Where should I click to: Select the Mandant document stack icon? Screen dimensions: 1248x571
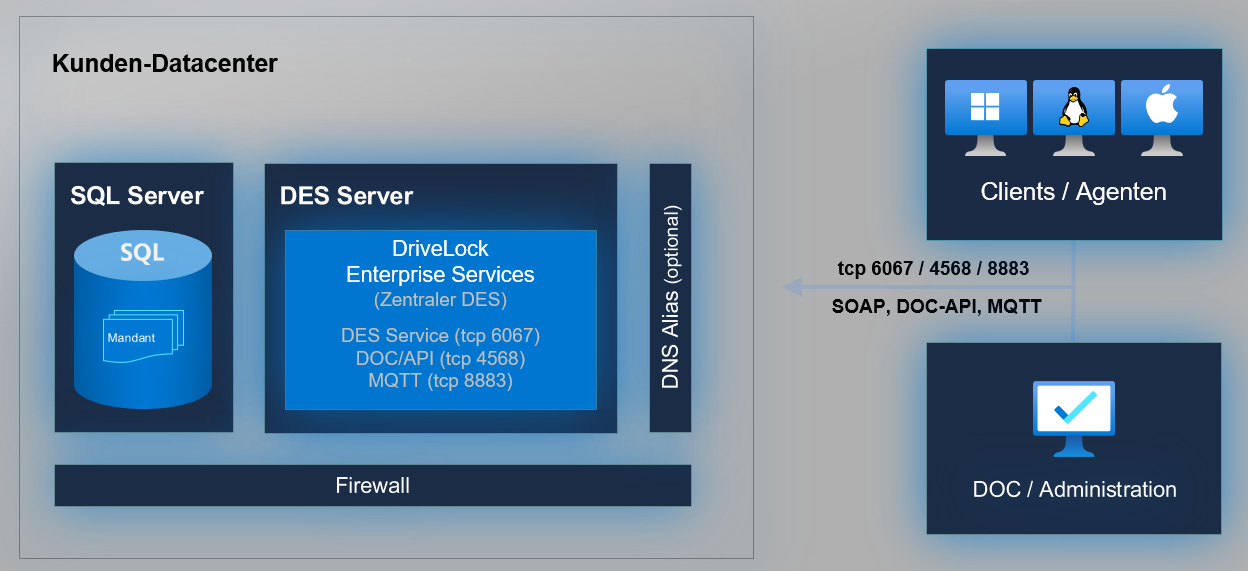click(x=140, y=336)
